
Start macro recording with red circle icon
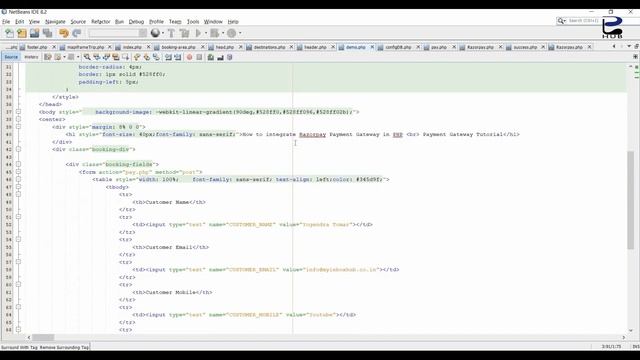(190, 58)
